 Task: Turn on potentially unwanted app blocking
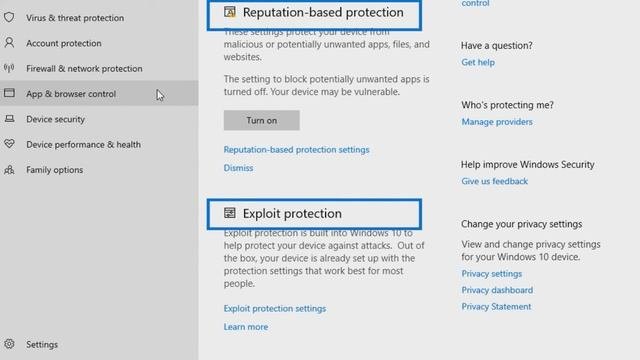coord(262,120)
